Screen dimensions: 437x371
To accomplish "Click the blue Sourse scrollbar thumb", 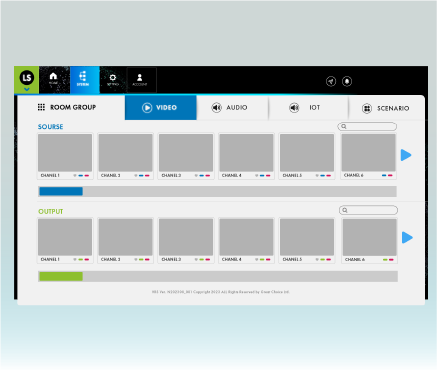I will point(61,191).
